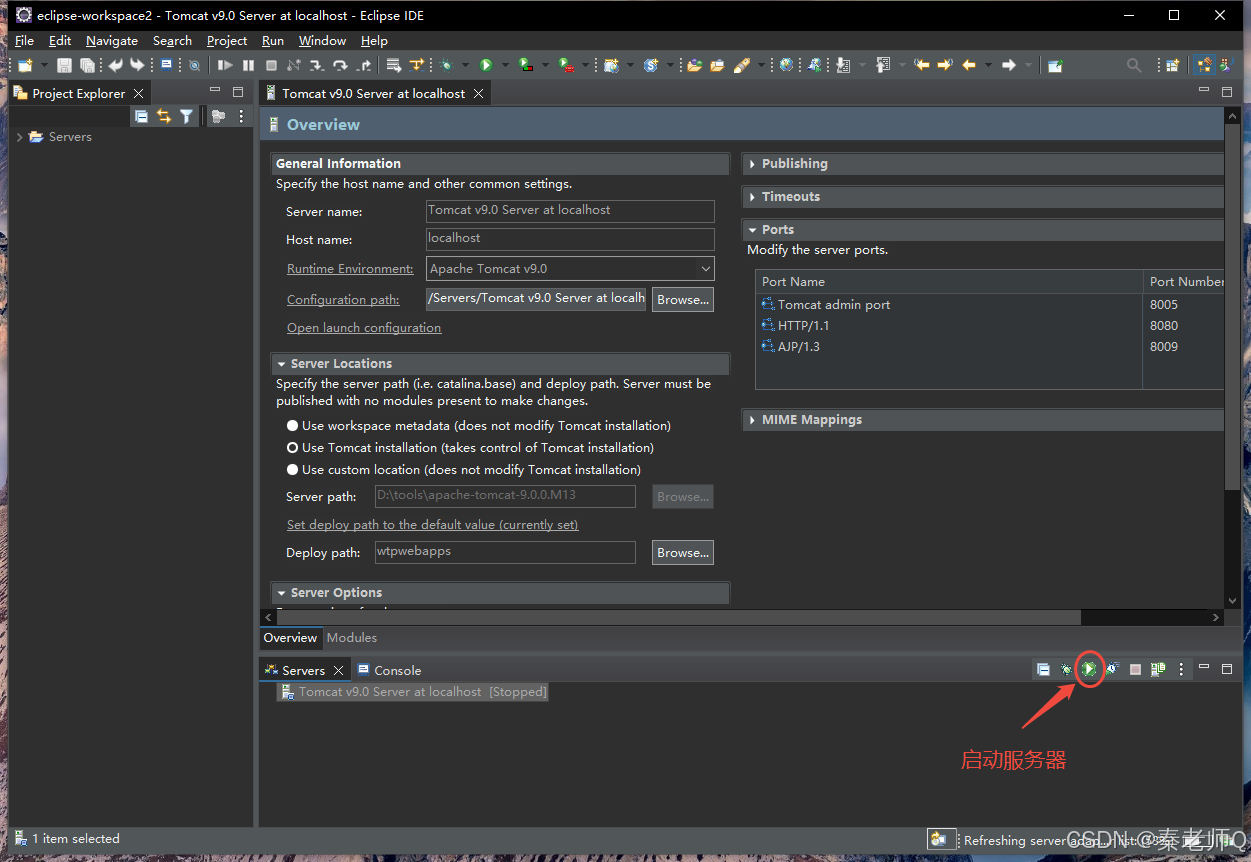This screenshot has width=1251, height=862.
Task: Click Save All in the main toolbar
Action: pos(87,65)
